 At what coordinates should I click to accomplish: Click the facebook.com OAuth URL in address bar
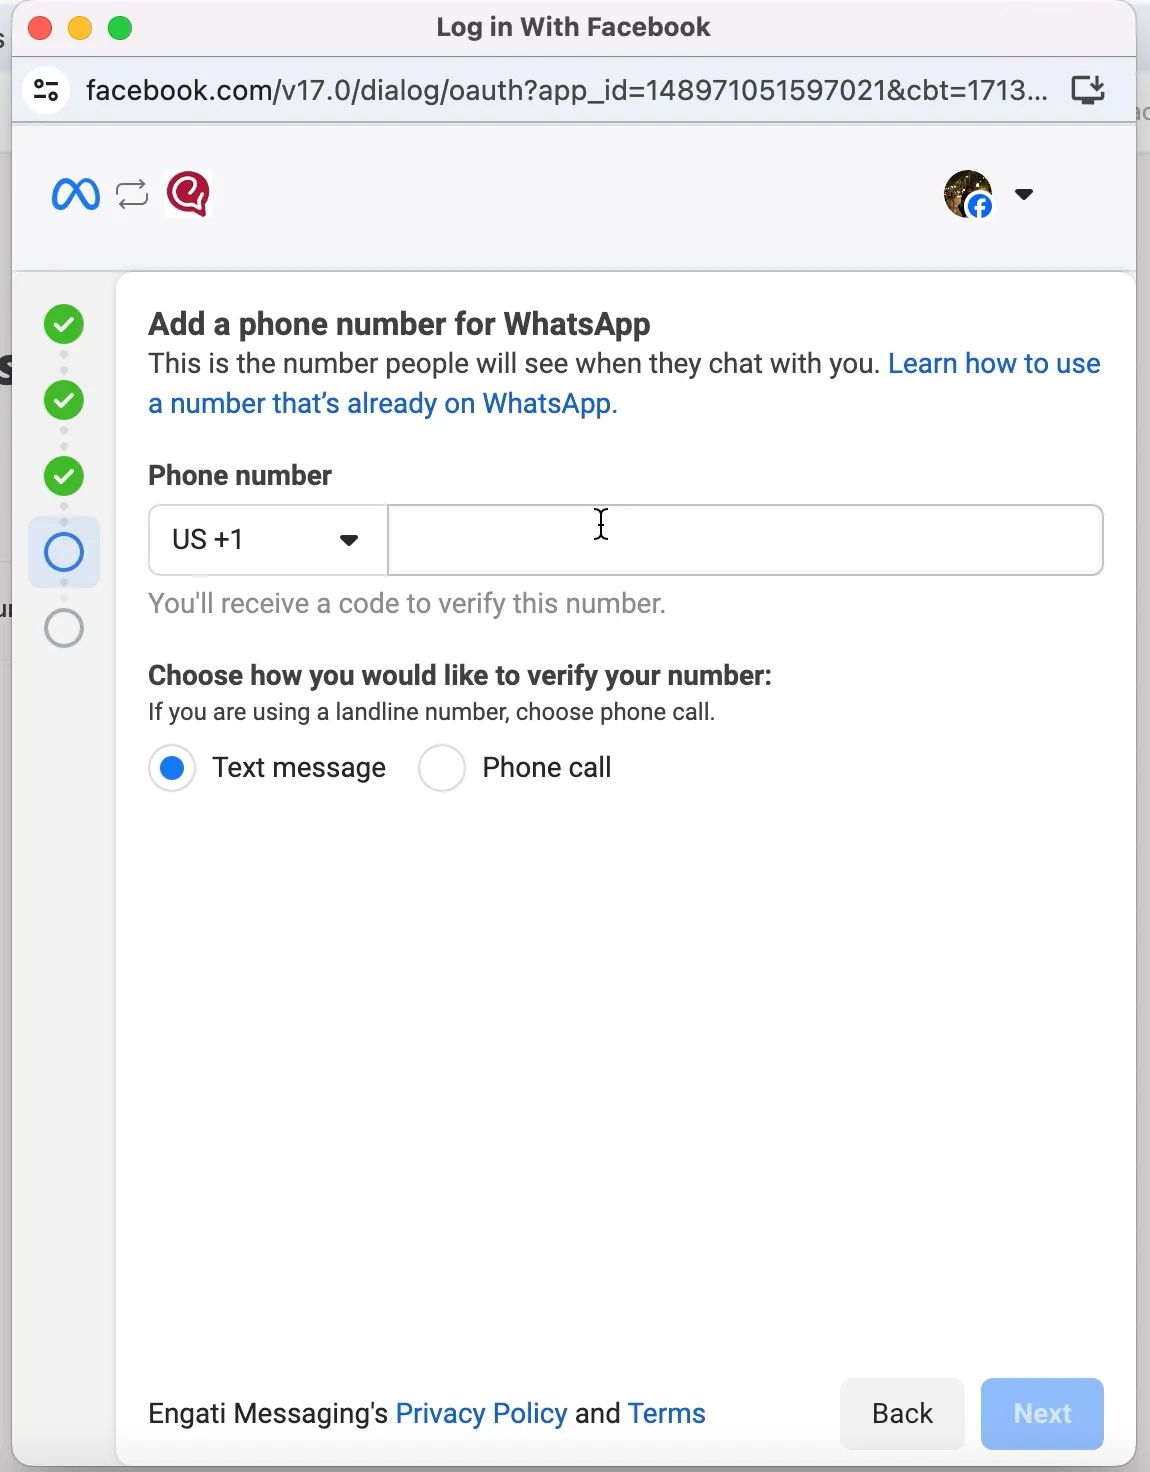[567, 90]
